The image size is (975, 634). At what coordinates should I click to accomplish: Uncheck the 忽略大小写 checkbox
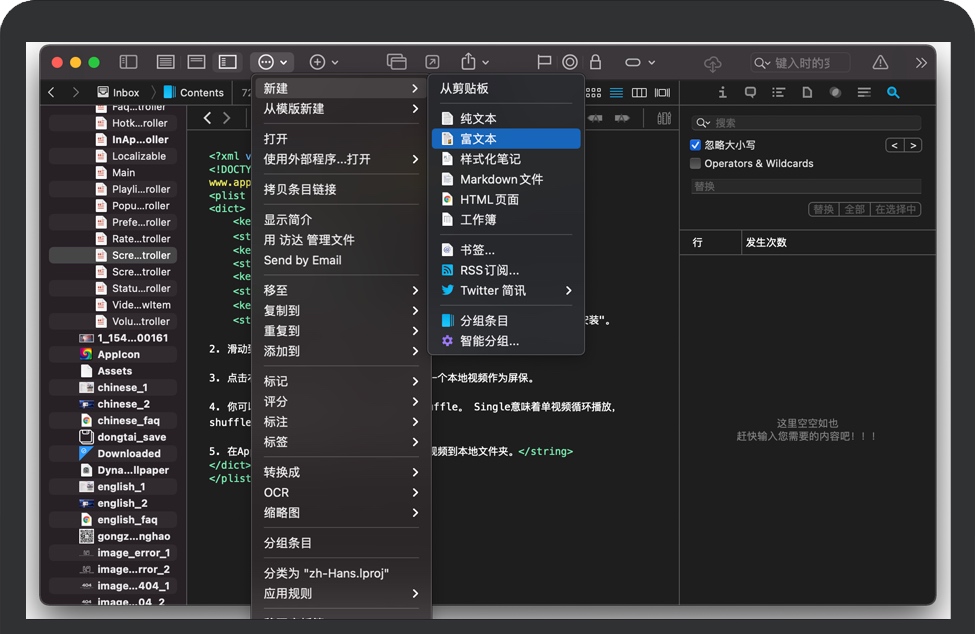point(696,145)
